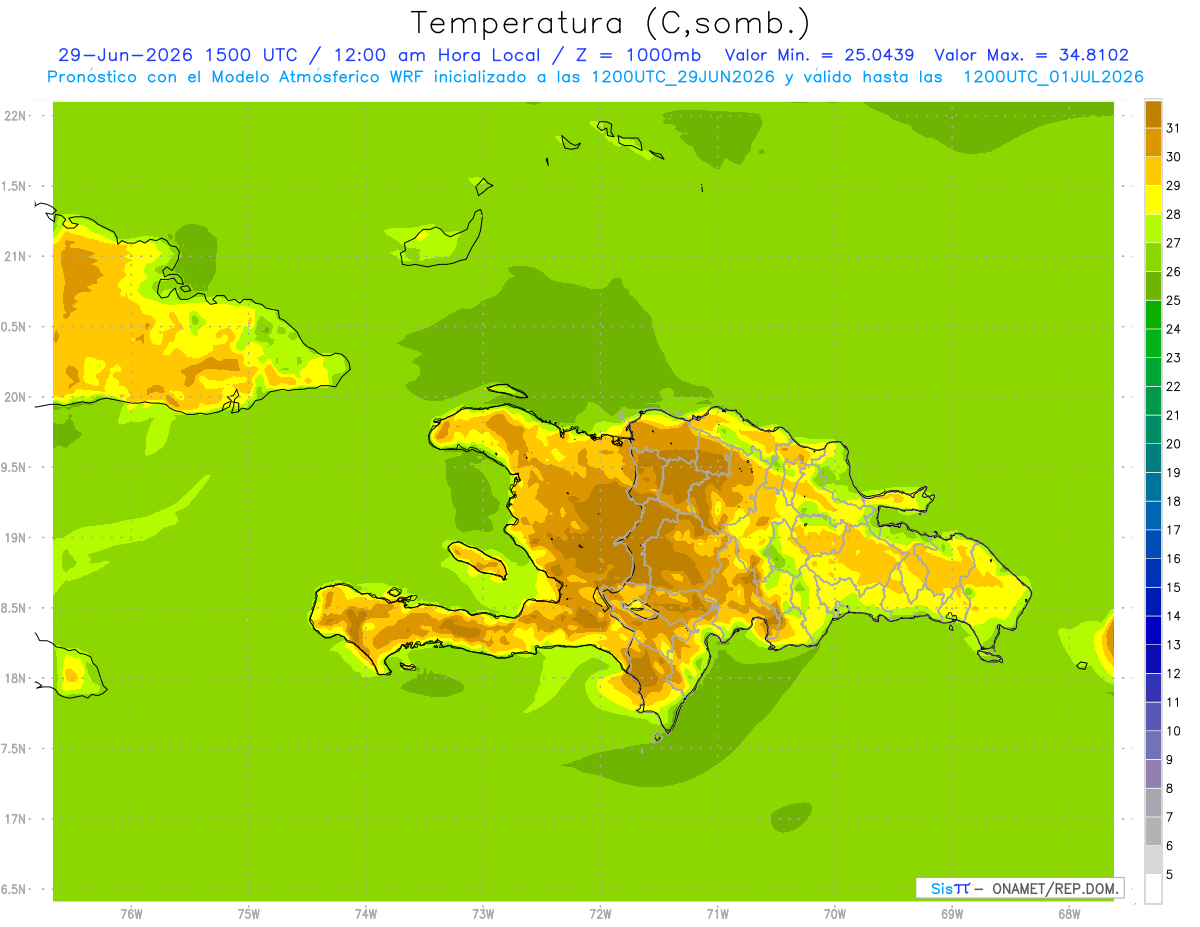The width and height of the screenshot is (1200, 927).
Task: Click the 'Valor Max. = 34.8102' text
Action: [1031, 55]
